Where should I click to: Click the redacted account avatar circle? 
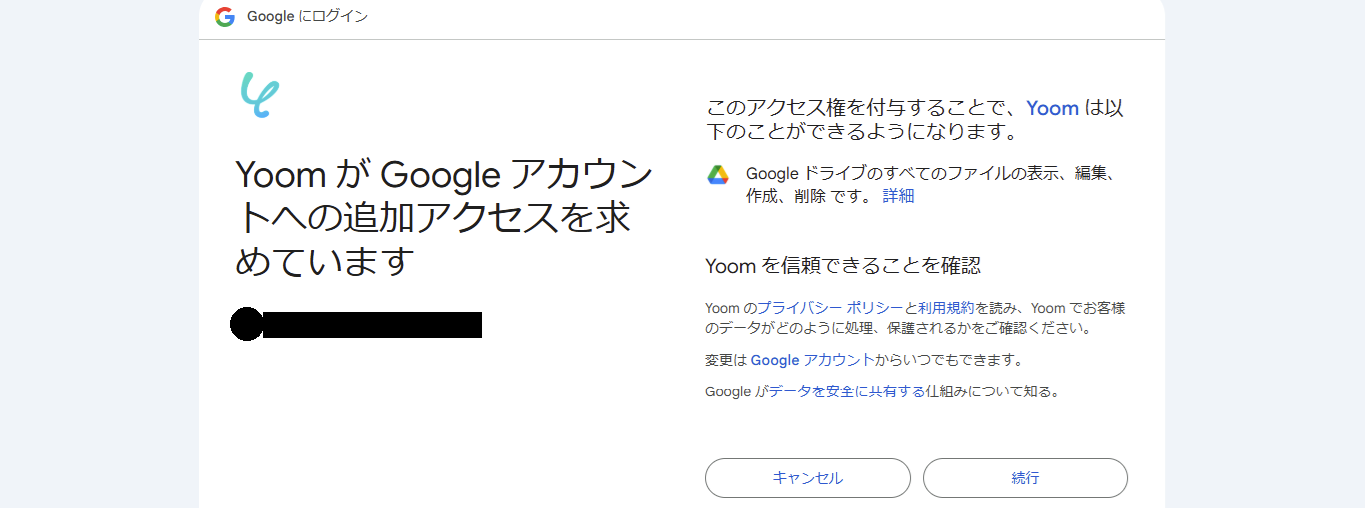coord(246,324)
